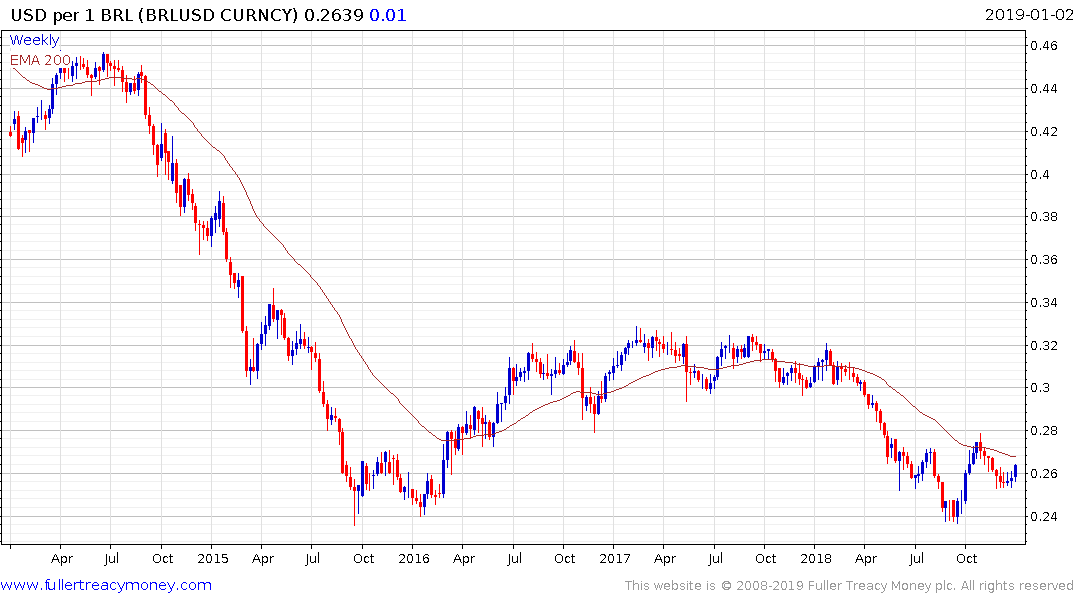Click the '2018' year label on time axis
Screen dimensions: 1075x600
815,558
